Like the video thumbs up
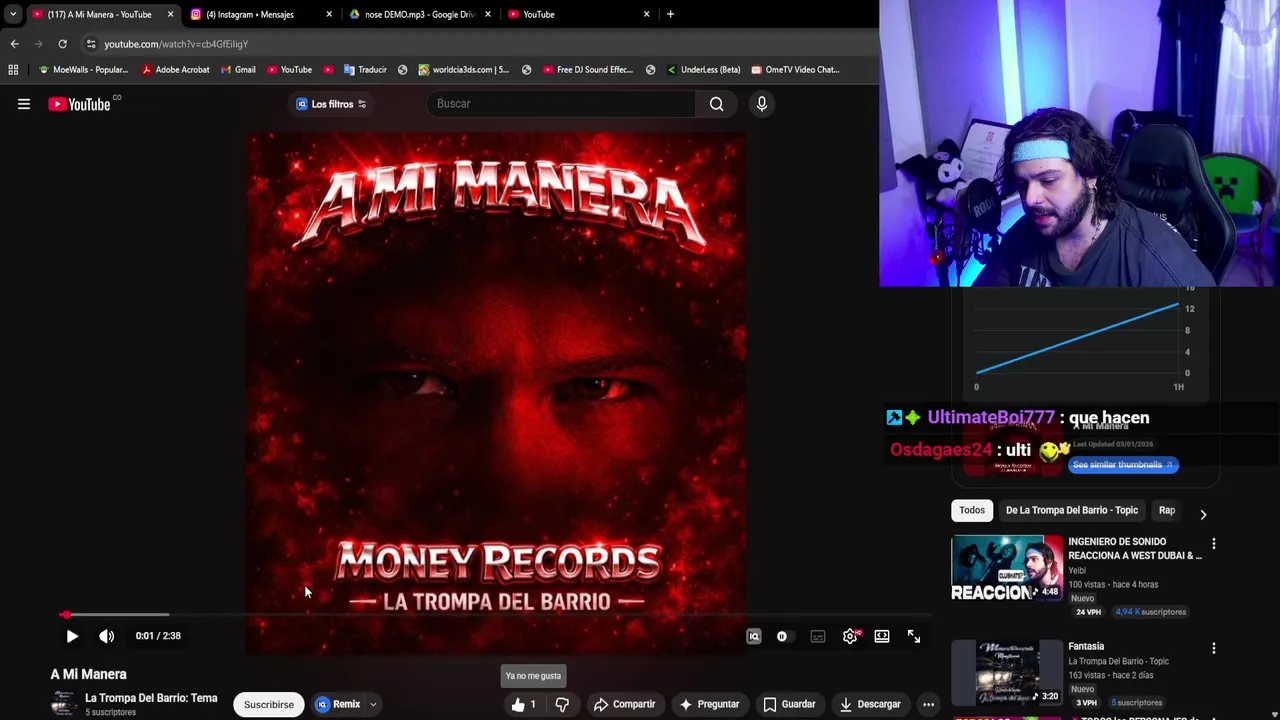Viewport: 1280px width, 720px height. 523,704
